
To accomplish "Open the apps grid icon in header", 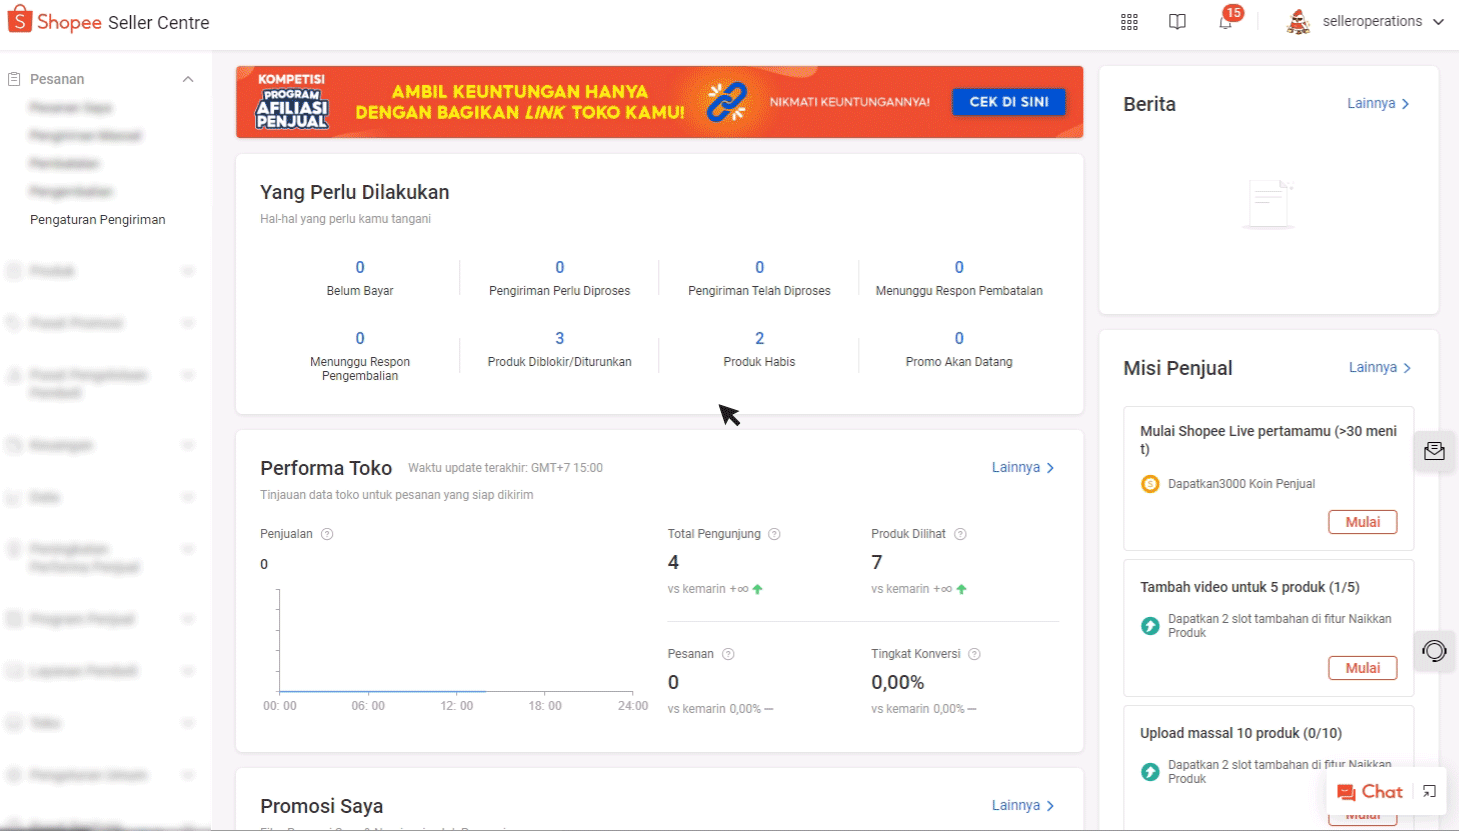I will (x=1129, y=22).
